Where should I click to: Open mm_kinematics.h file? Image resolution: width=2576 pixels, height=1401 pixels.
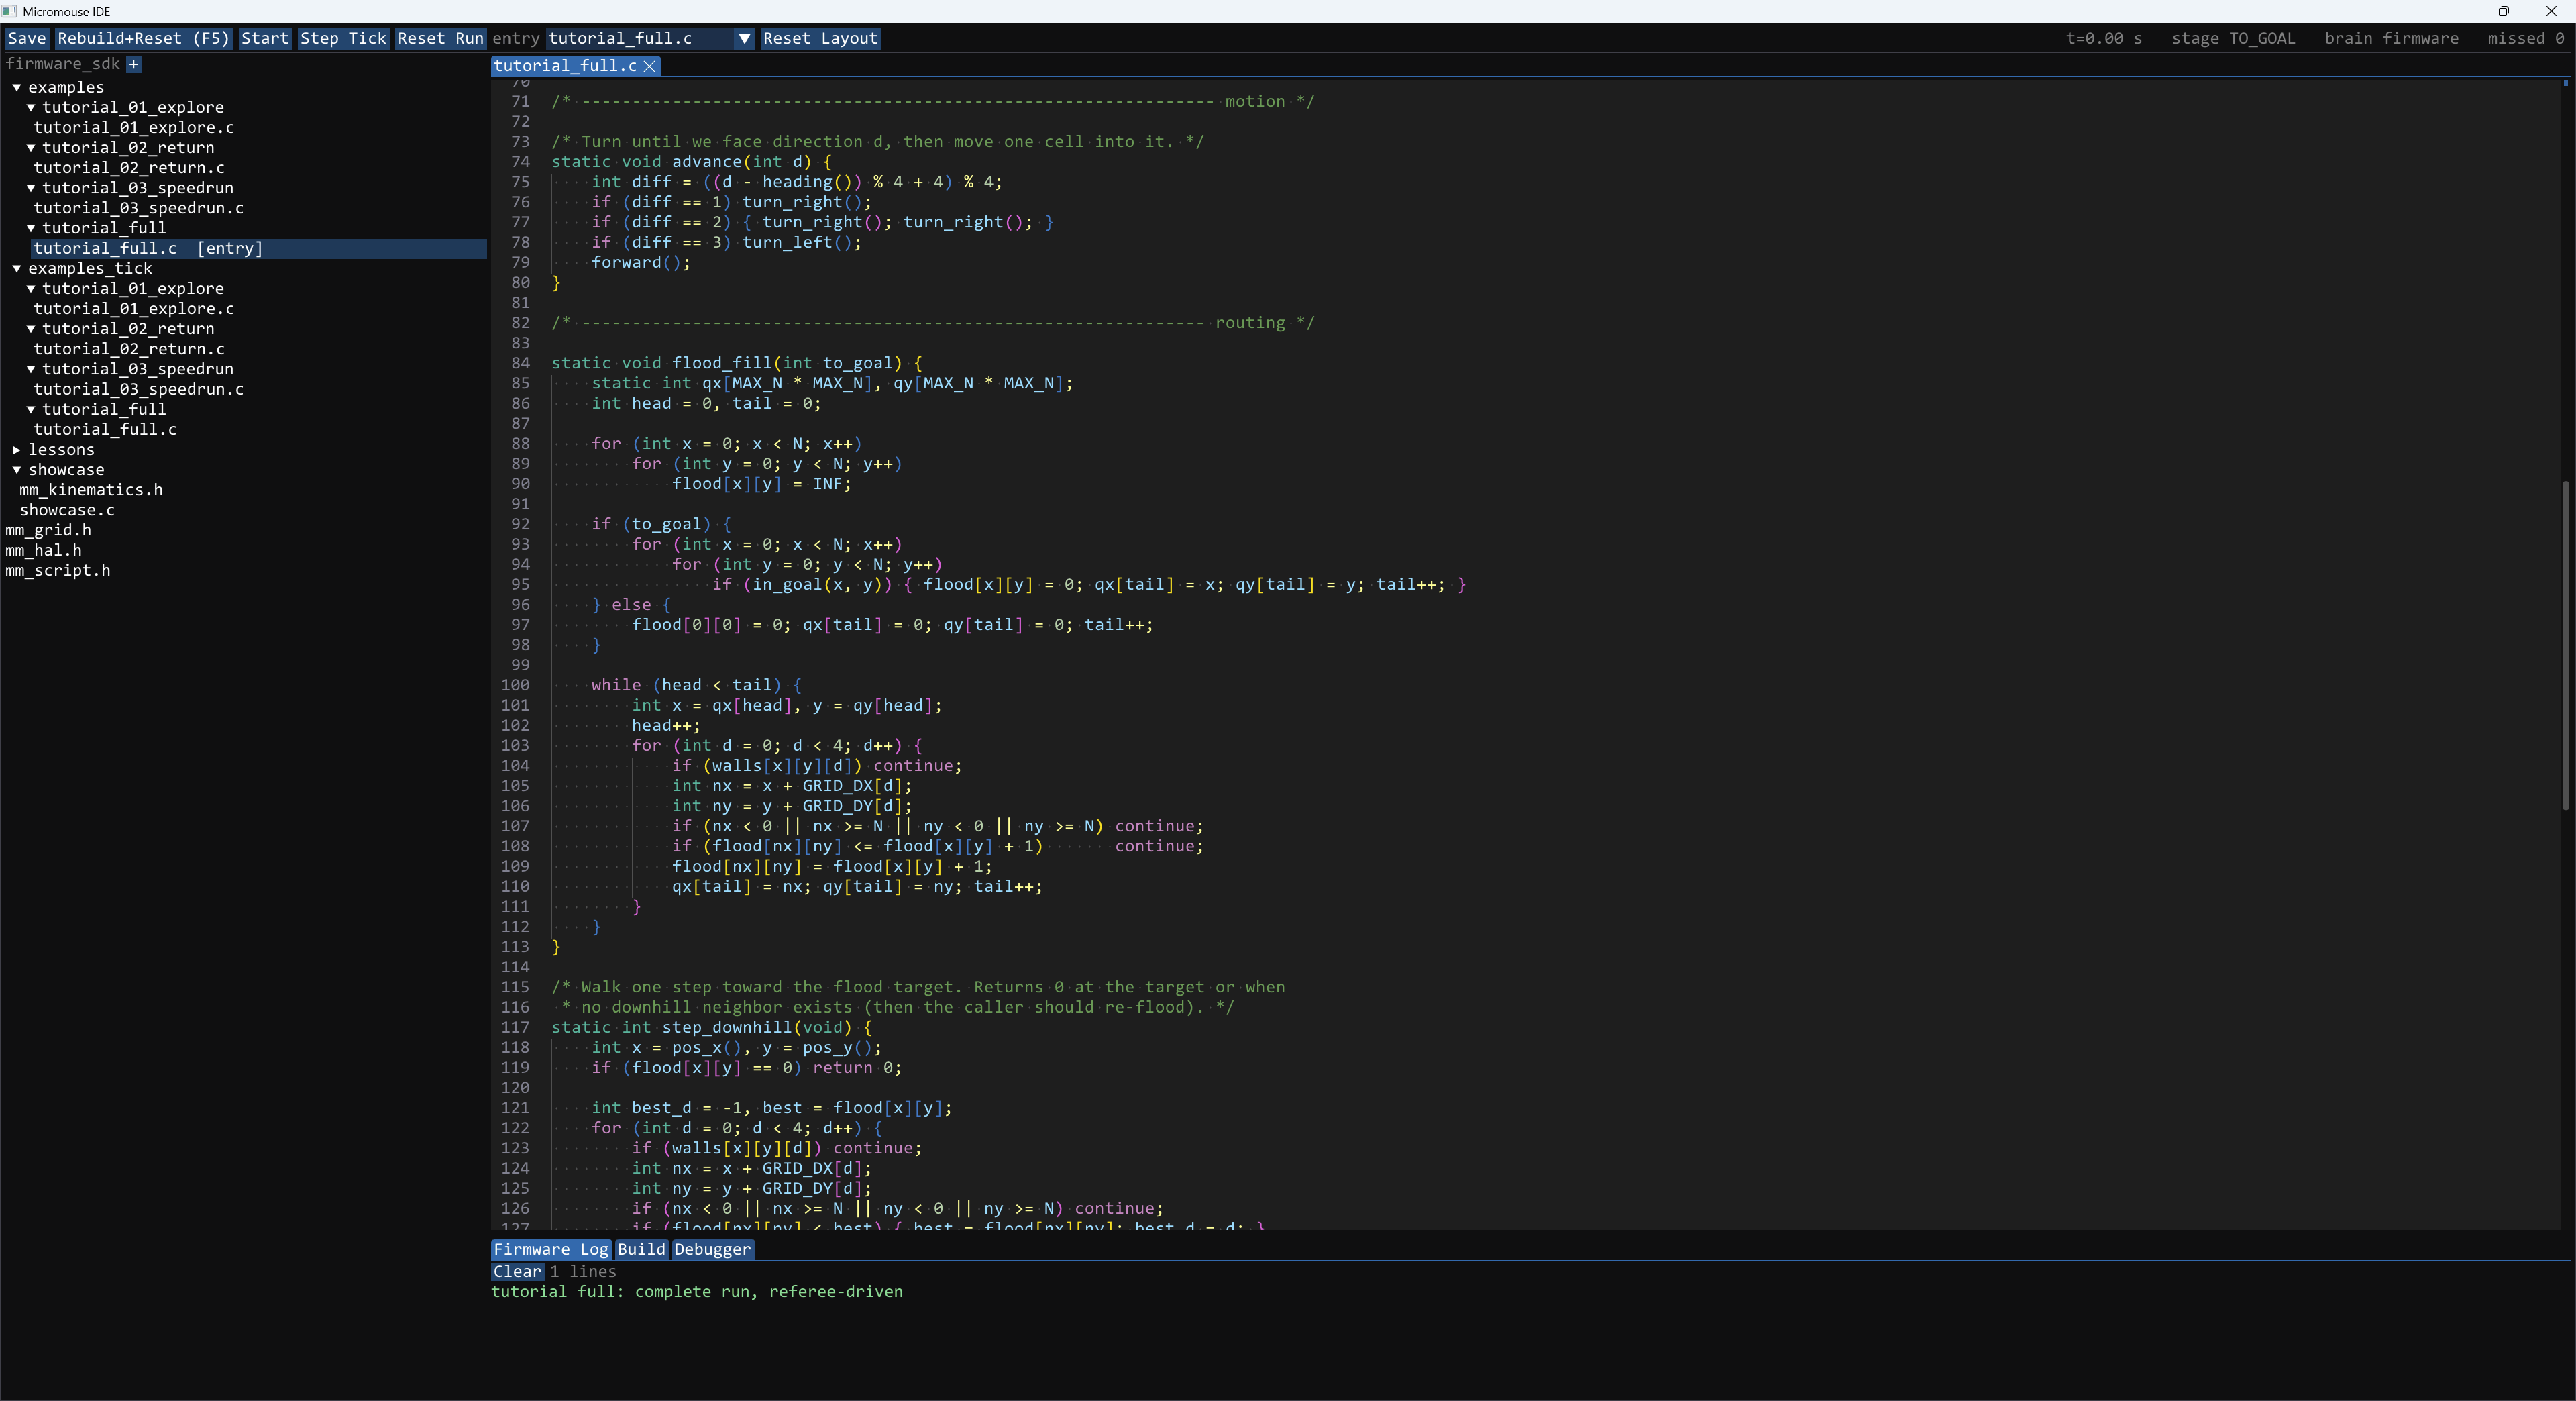(91, 490)
